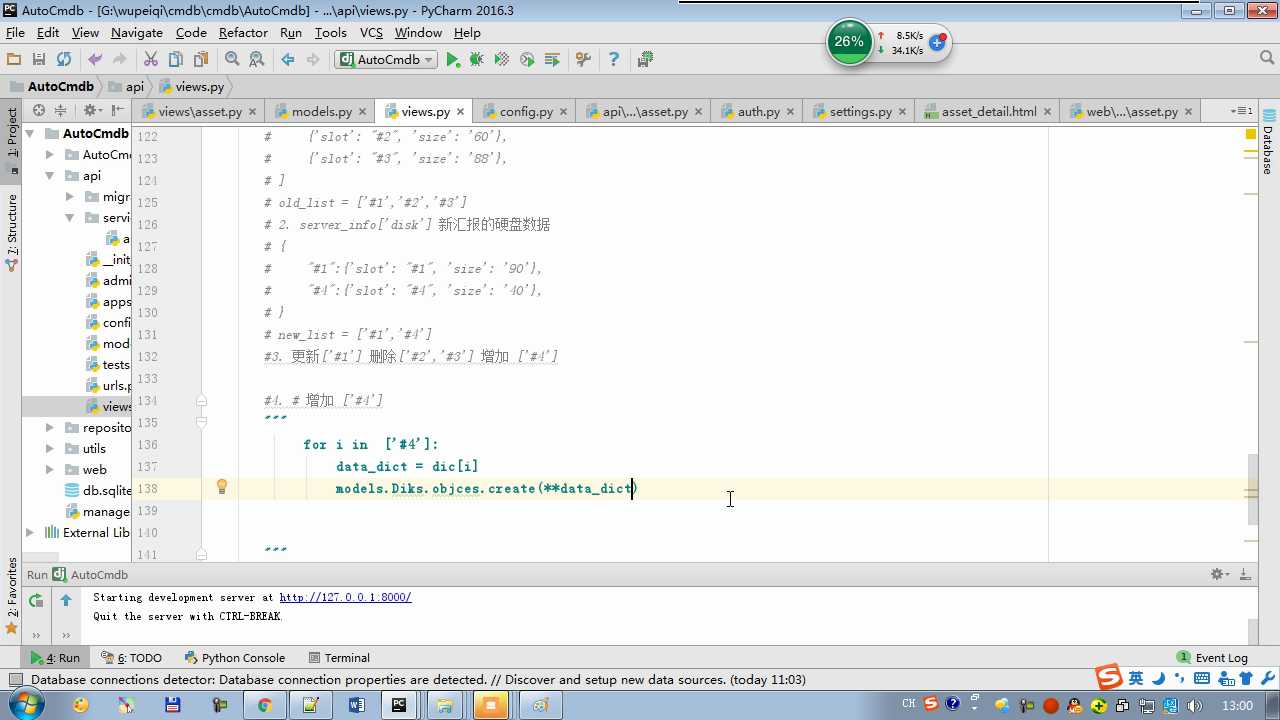Click the Profile run icon
Viewport: 1280px width, 720px height.
click(527, 60)
